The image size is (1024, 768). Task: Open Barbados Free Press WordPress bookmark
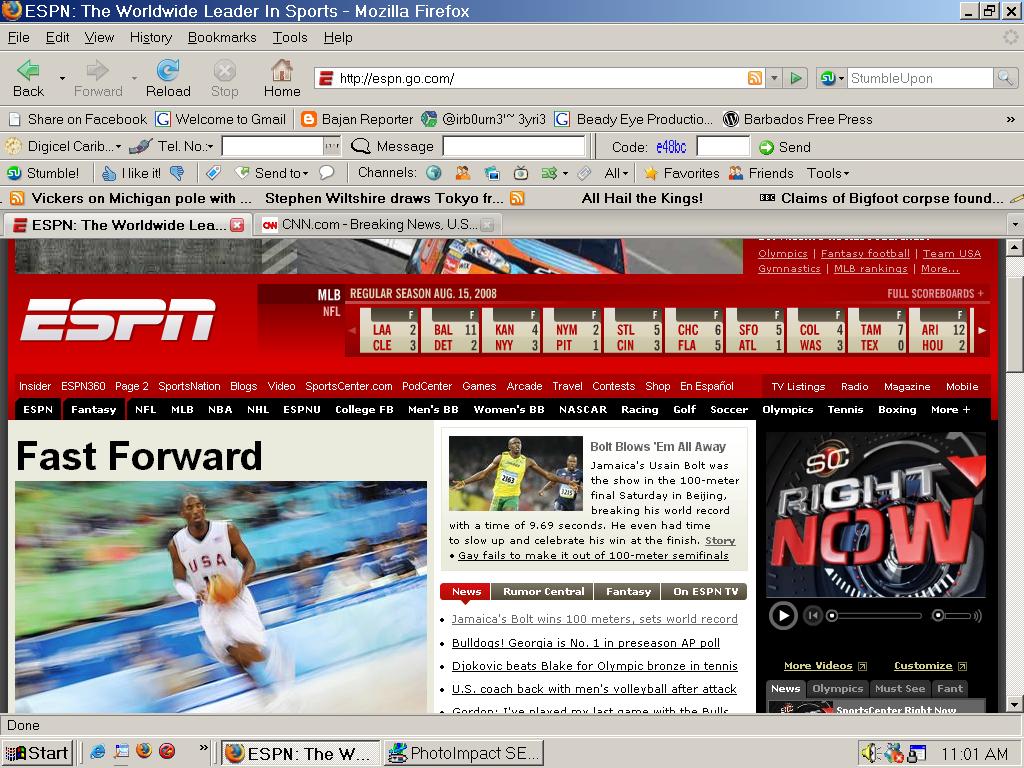pyautogui.click(x=797, y=120)
